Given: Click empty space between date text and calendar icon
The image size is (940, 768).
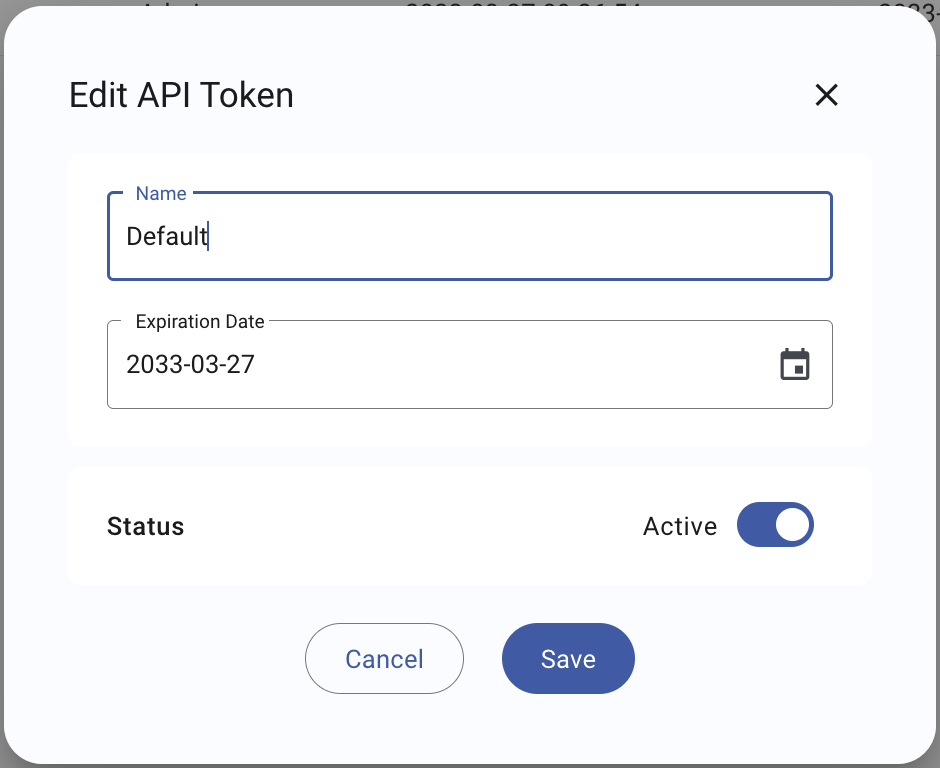Looking at the screenshot, I should coord(516,365).
